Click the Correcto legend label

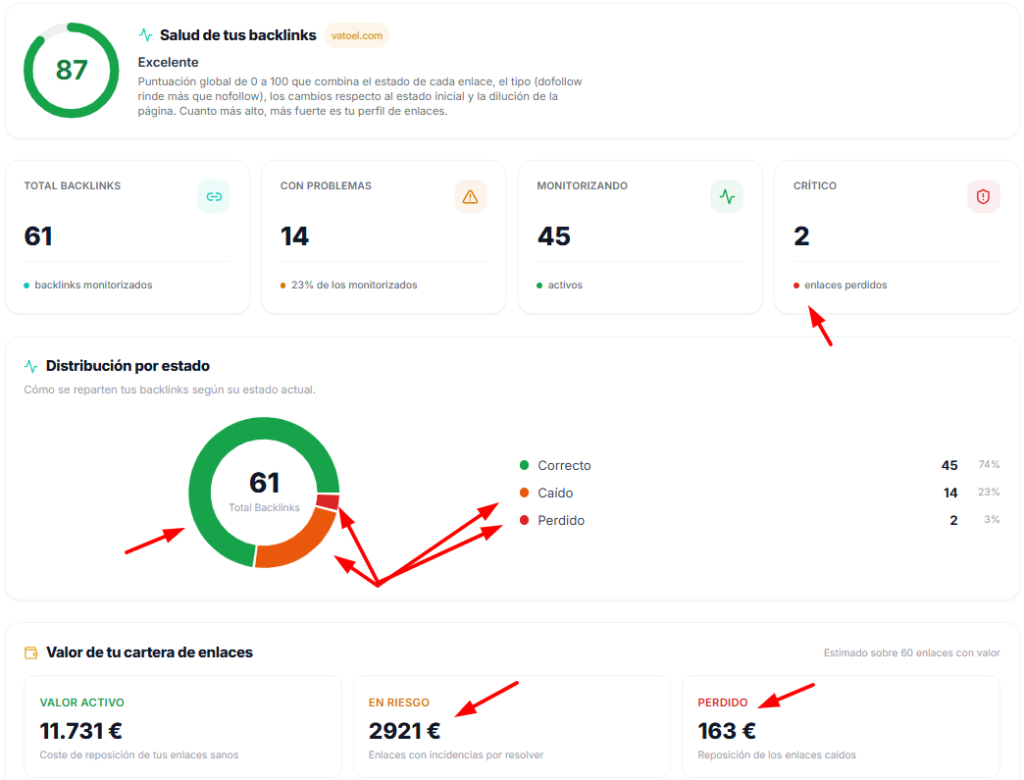click(564, 465)
